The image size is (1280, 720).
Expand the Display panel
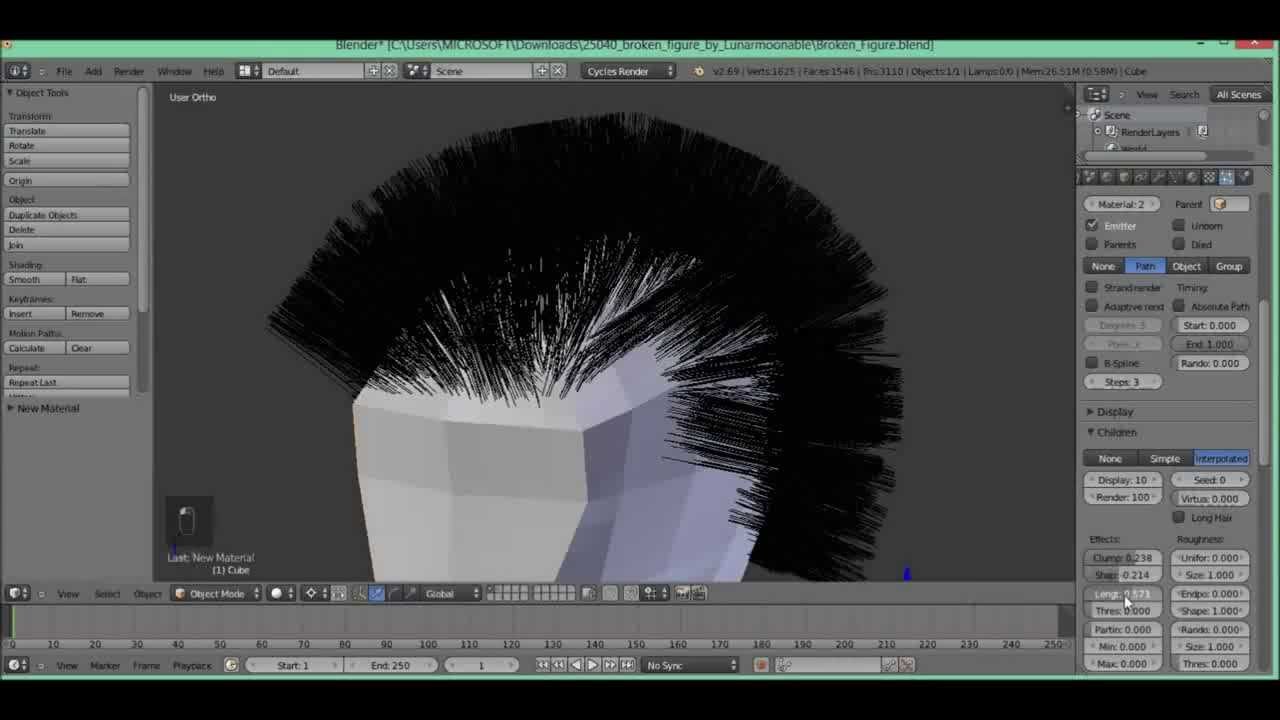click(x=1114, y=412)
